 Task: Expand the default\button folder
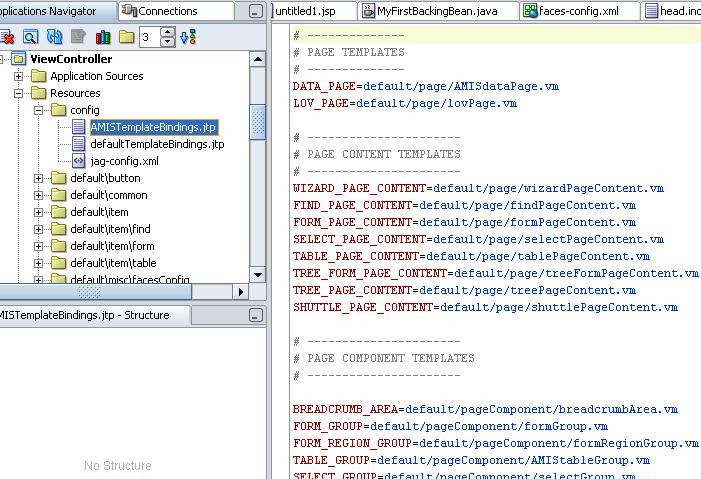click(39, 178)
